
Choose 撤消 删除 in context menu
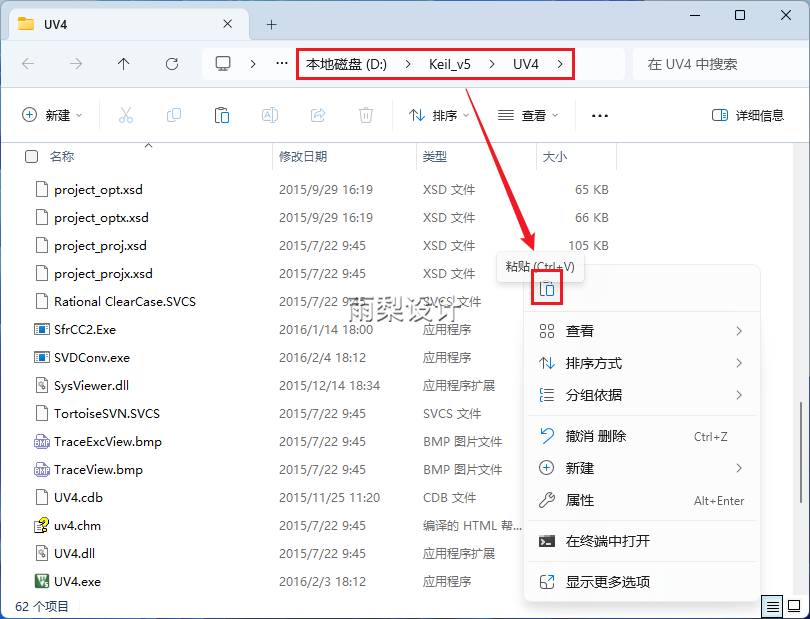tap(642, 436)
